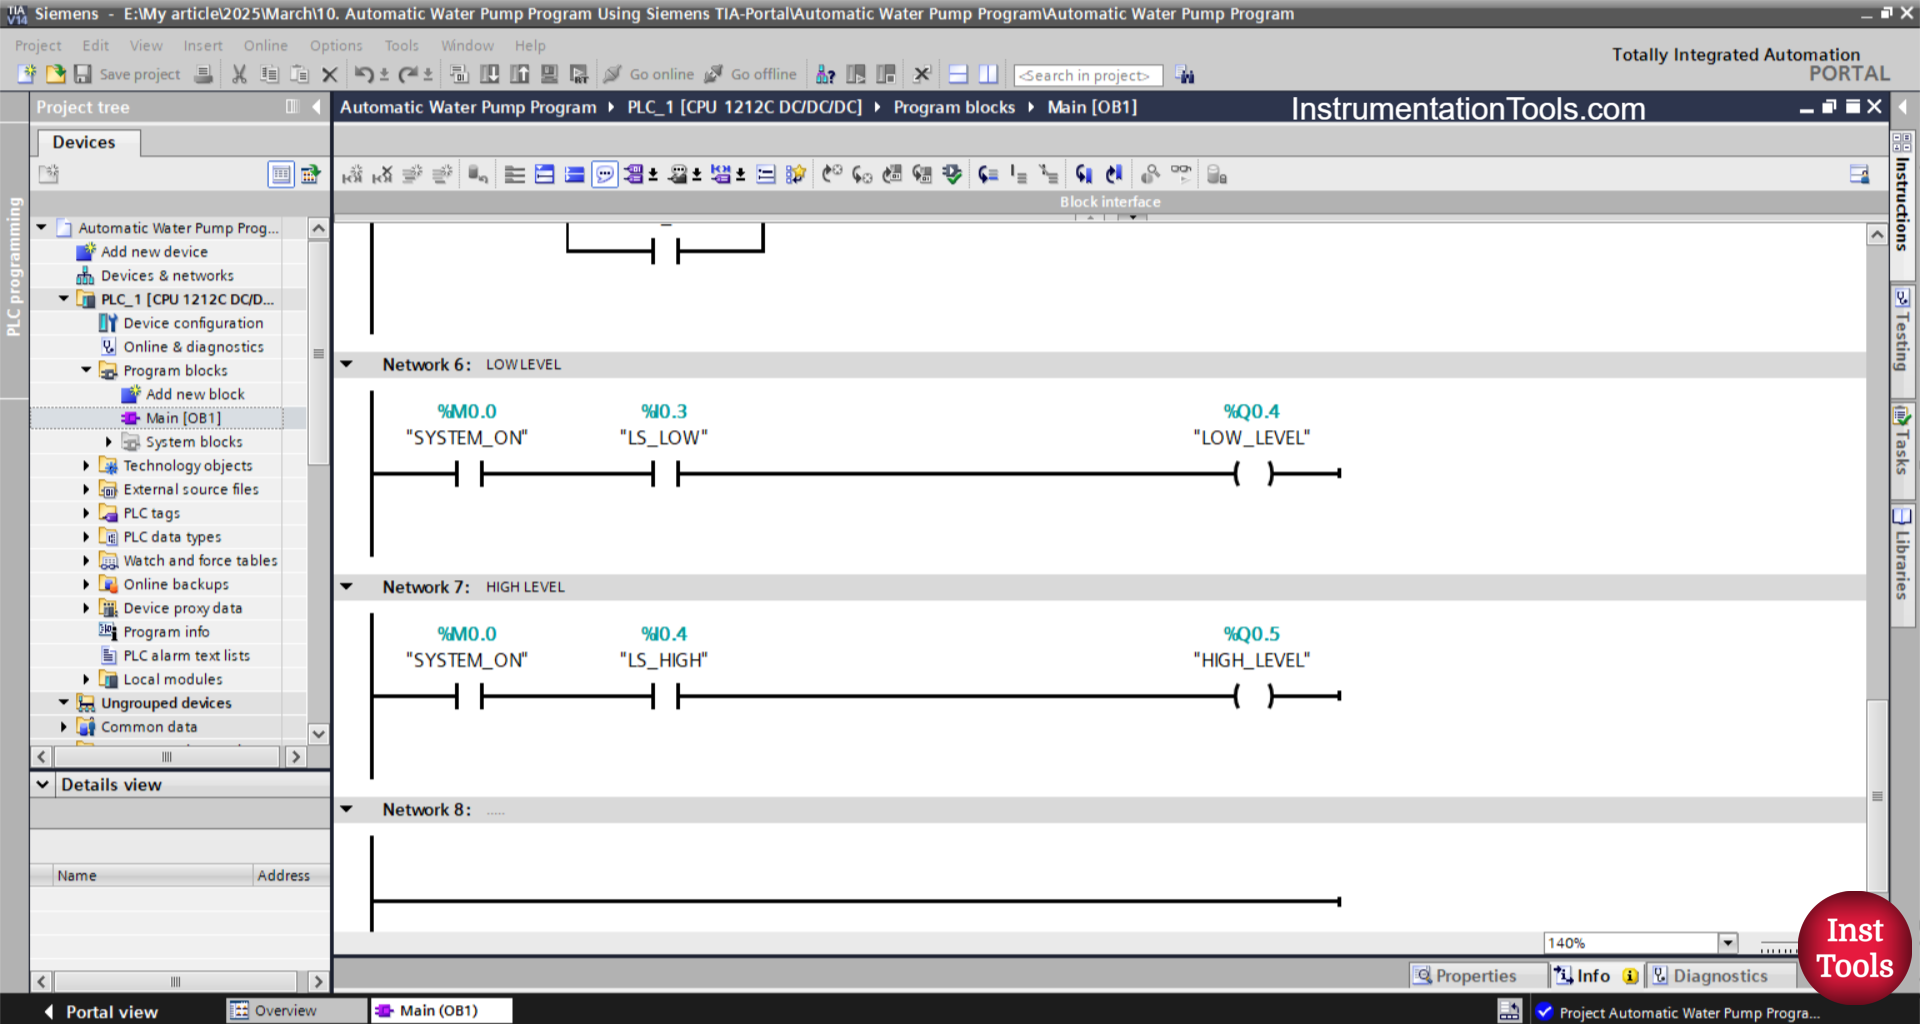Image resolution: width=1920 pixels, height=1024 pixels.
Task: Expand the System blocks folder
Action: tap(110, 441)
